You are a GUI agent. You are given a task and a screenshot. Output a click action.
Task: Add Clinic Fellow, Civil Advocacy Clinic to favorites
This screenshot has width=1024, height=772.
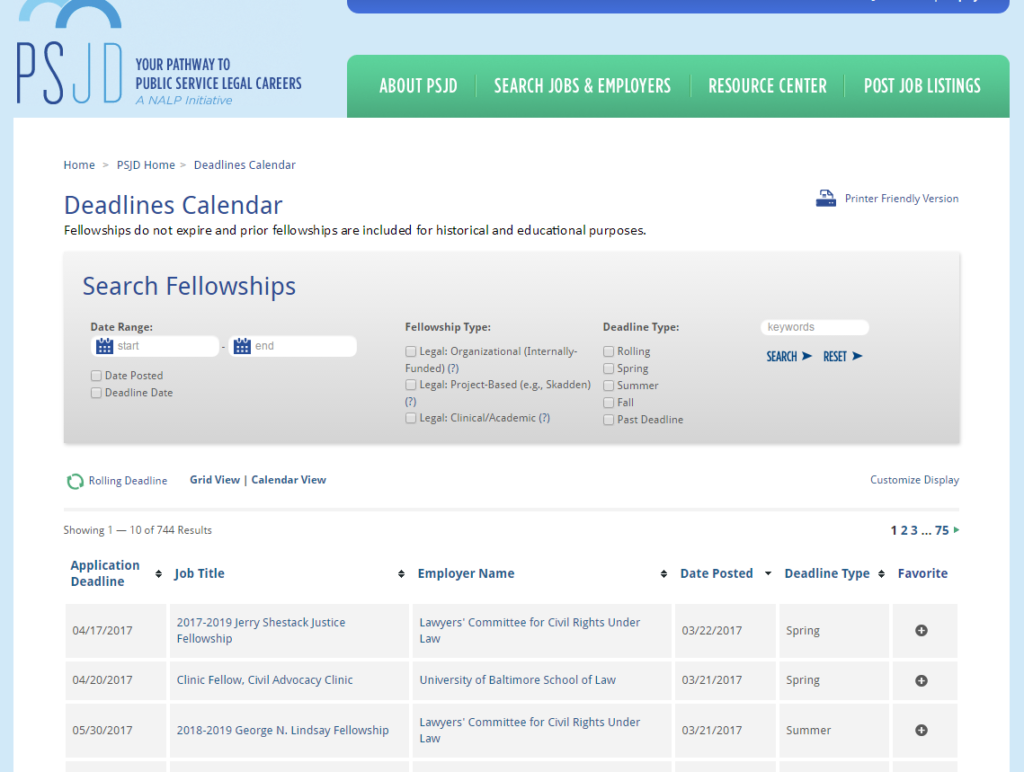tap(921, 681)
